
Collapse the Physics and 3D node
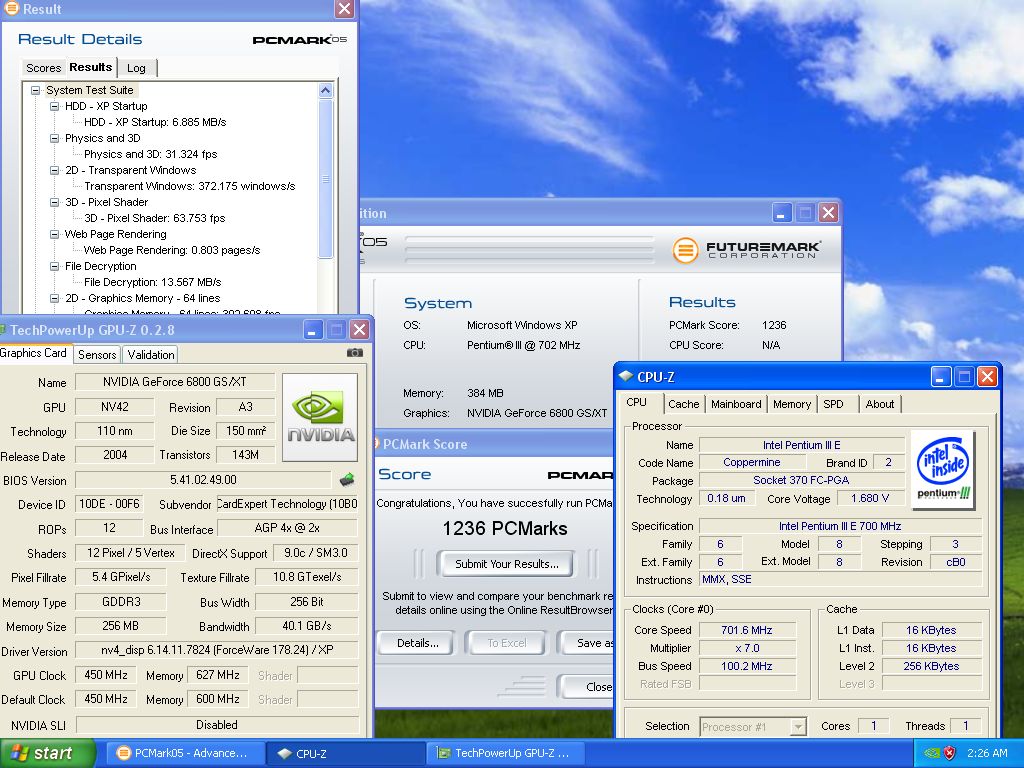54,138
